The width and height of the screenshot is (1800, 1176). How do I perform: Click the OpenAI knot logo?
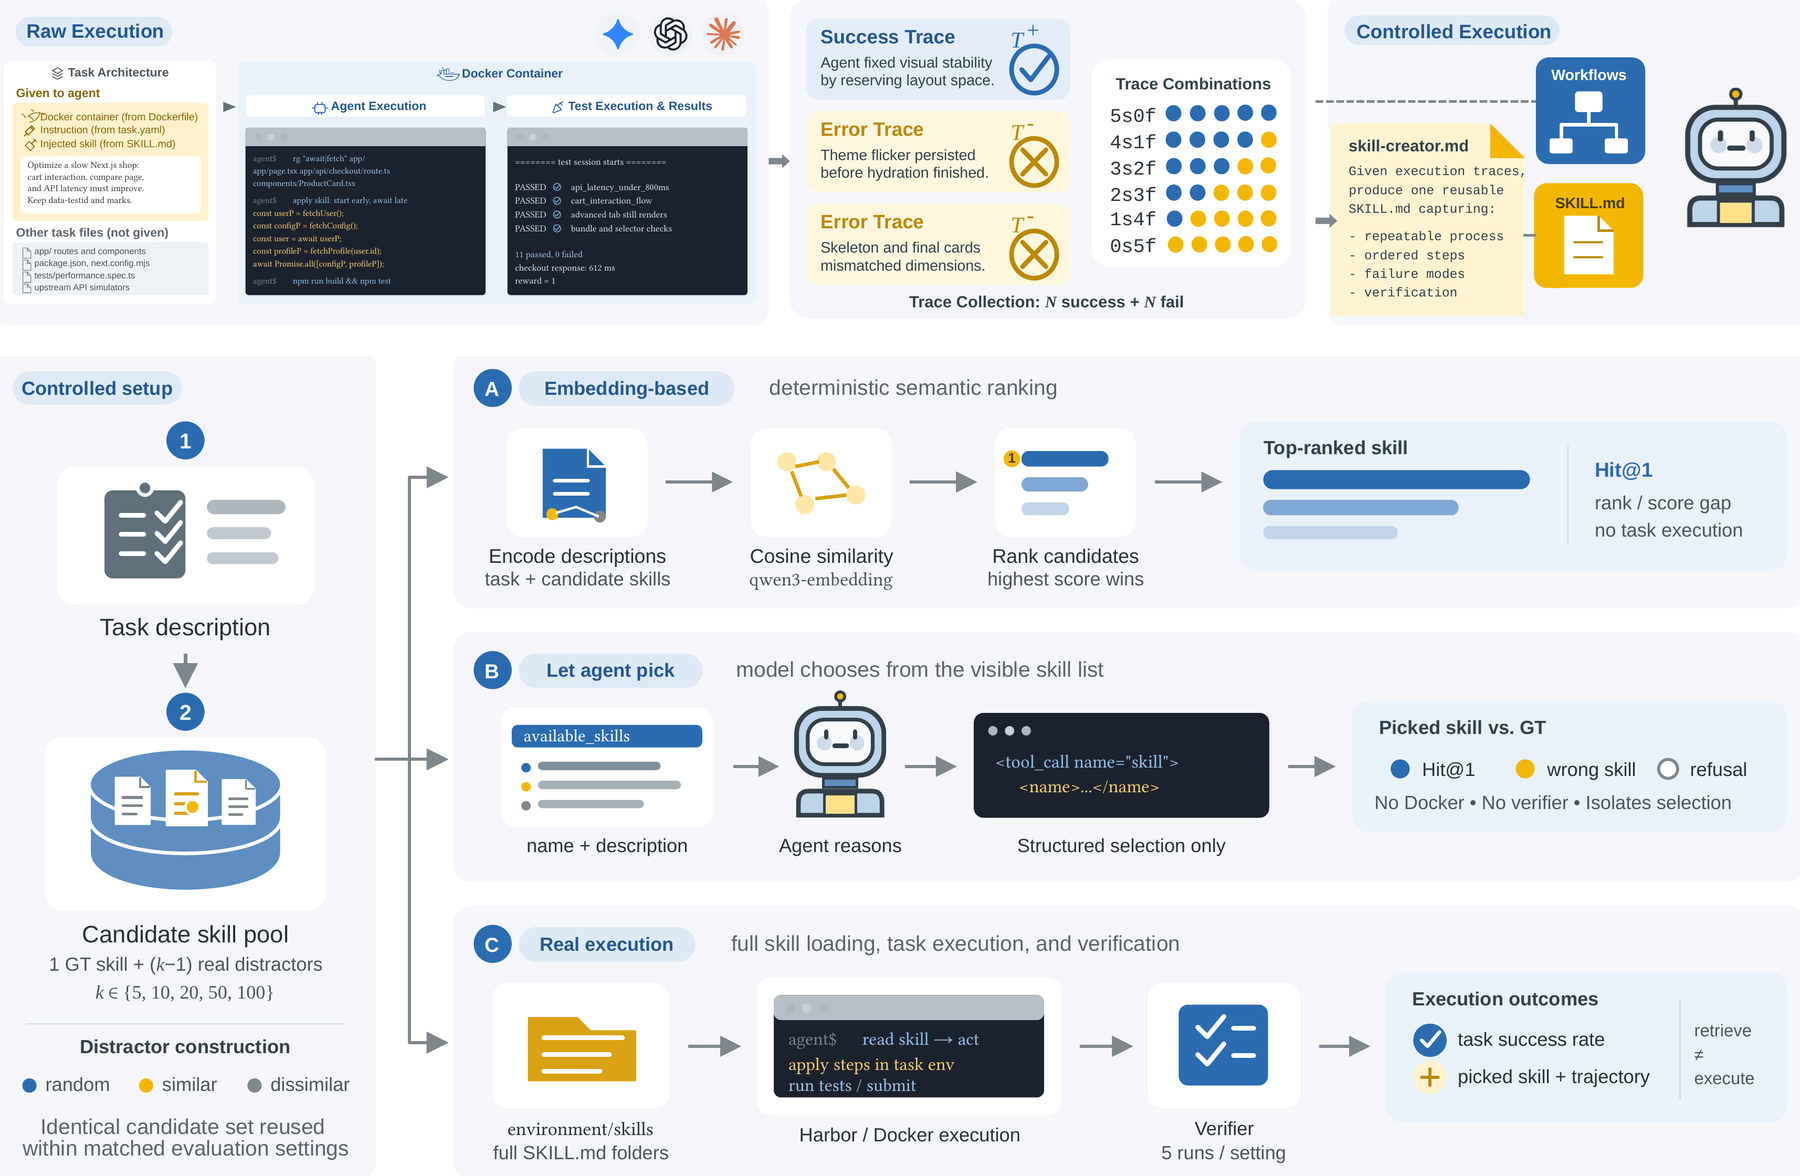671,35
